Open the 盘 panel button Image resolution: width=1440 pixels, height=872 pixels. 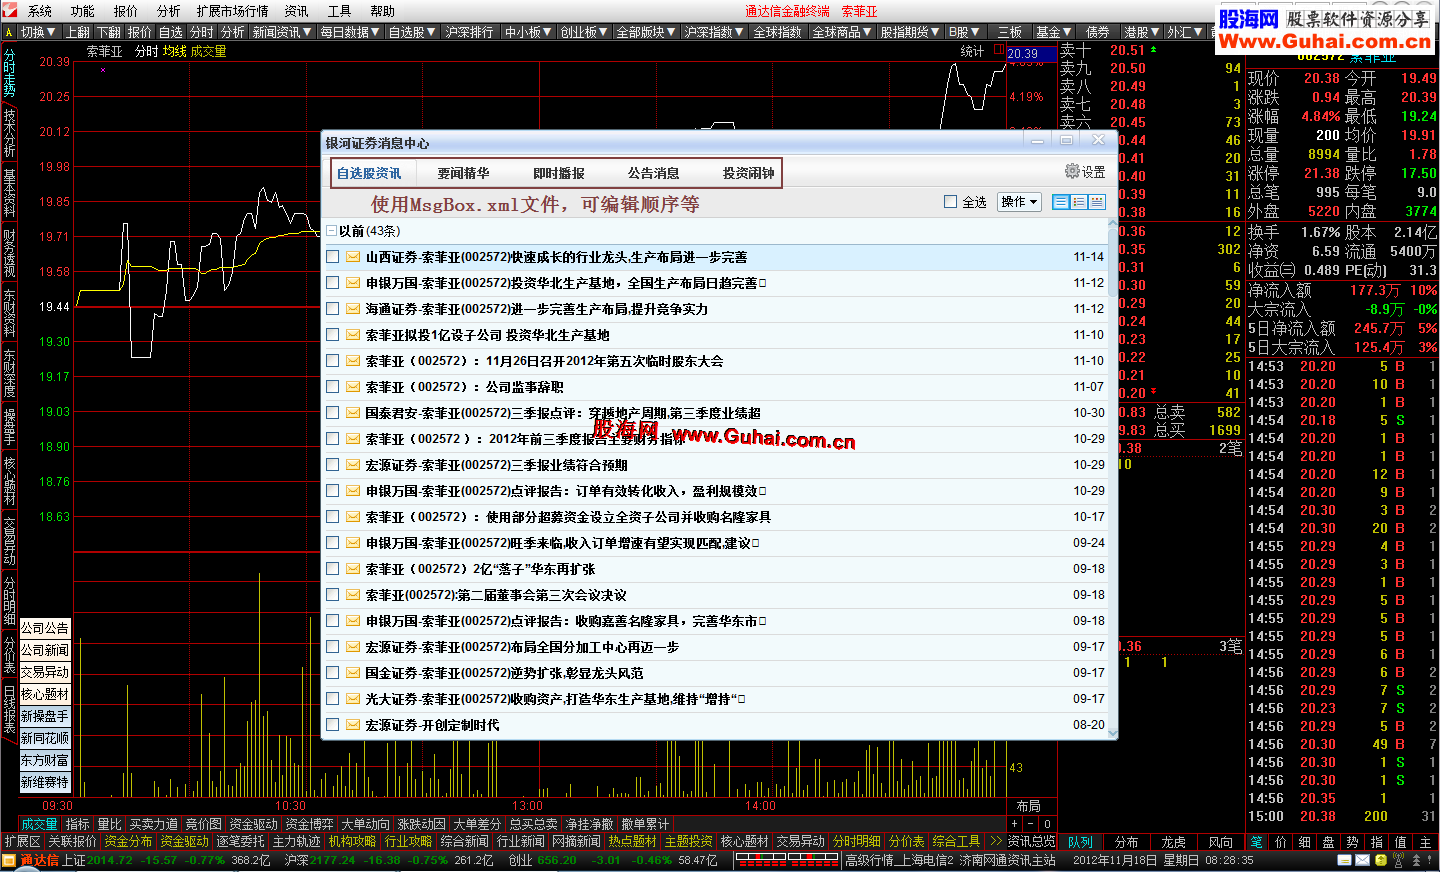[1329, 842]
